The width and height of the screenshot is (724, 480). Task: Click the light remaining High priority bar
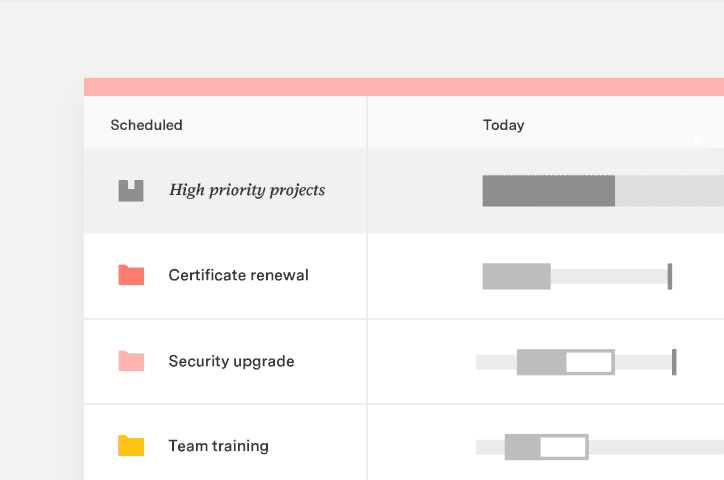coord(668,190)
